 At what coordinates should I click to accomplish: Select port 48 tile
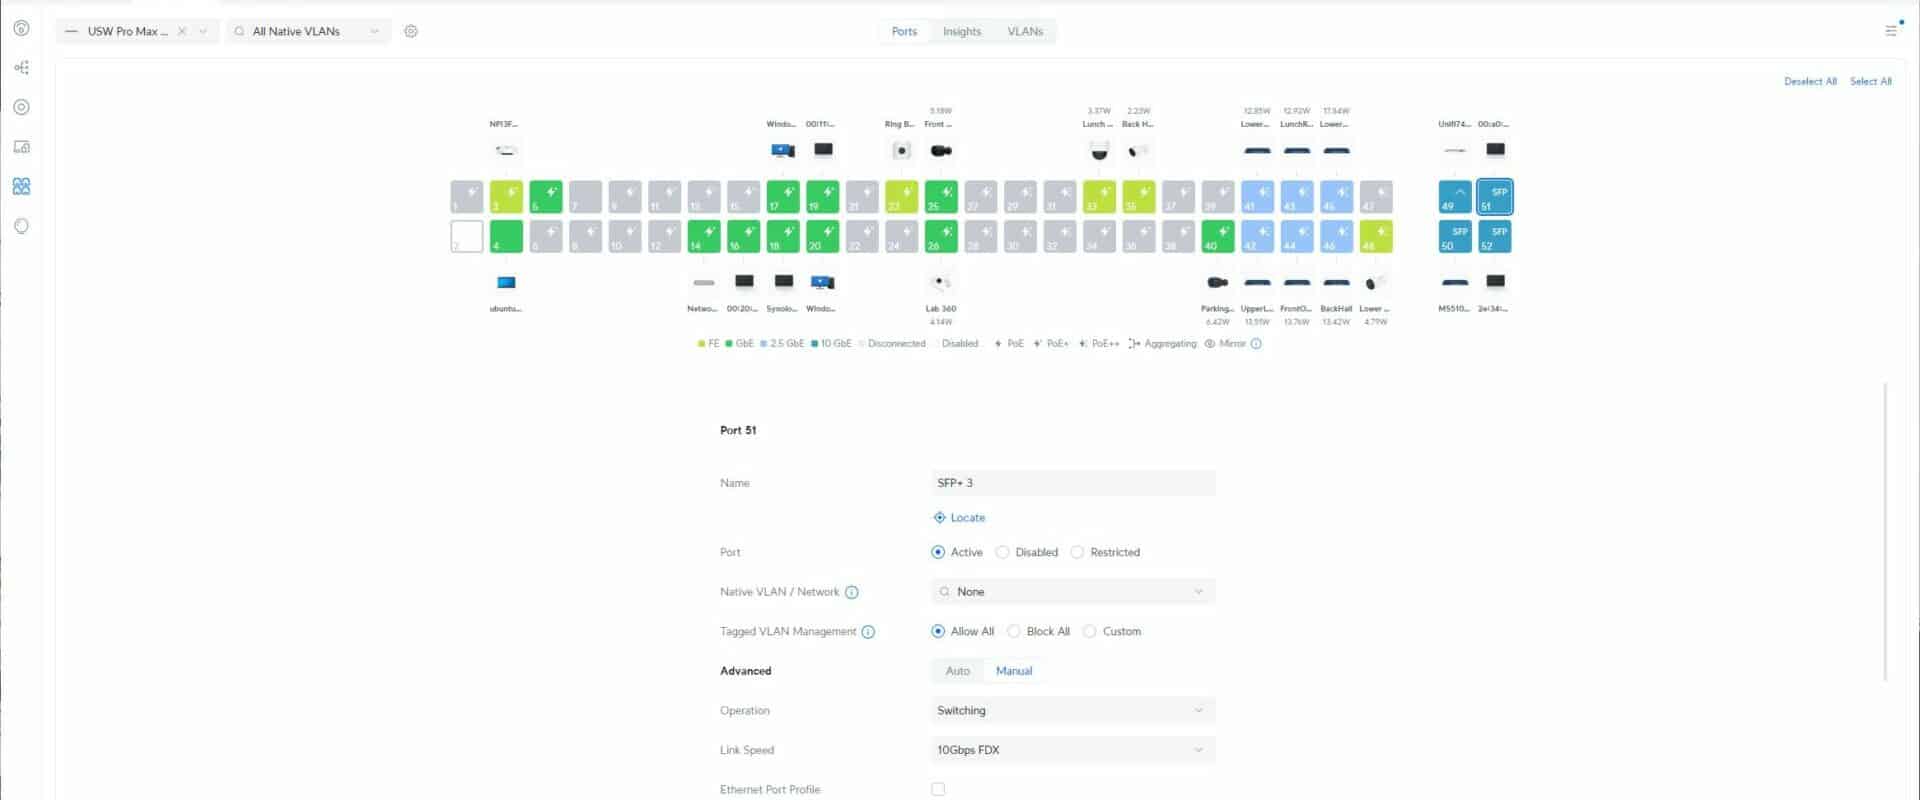pos(1376,236)
